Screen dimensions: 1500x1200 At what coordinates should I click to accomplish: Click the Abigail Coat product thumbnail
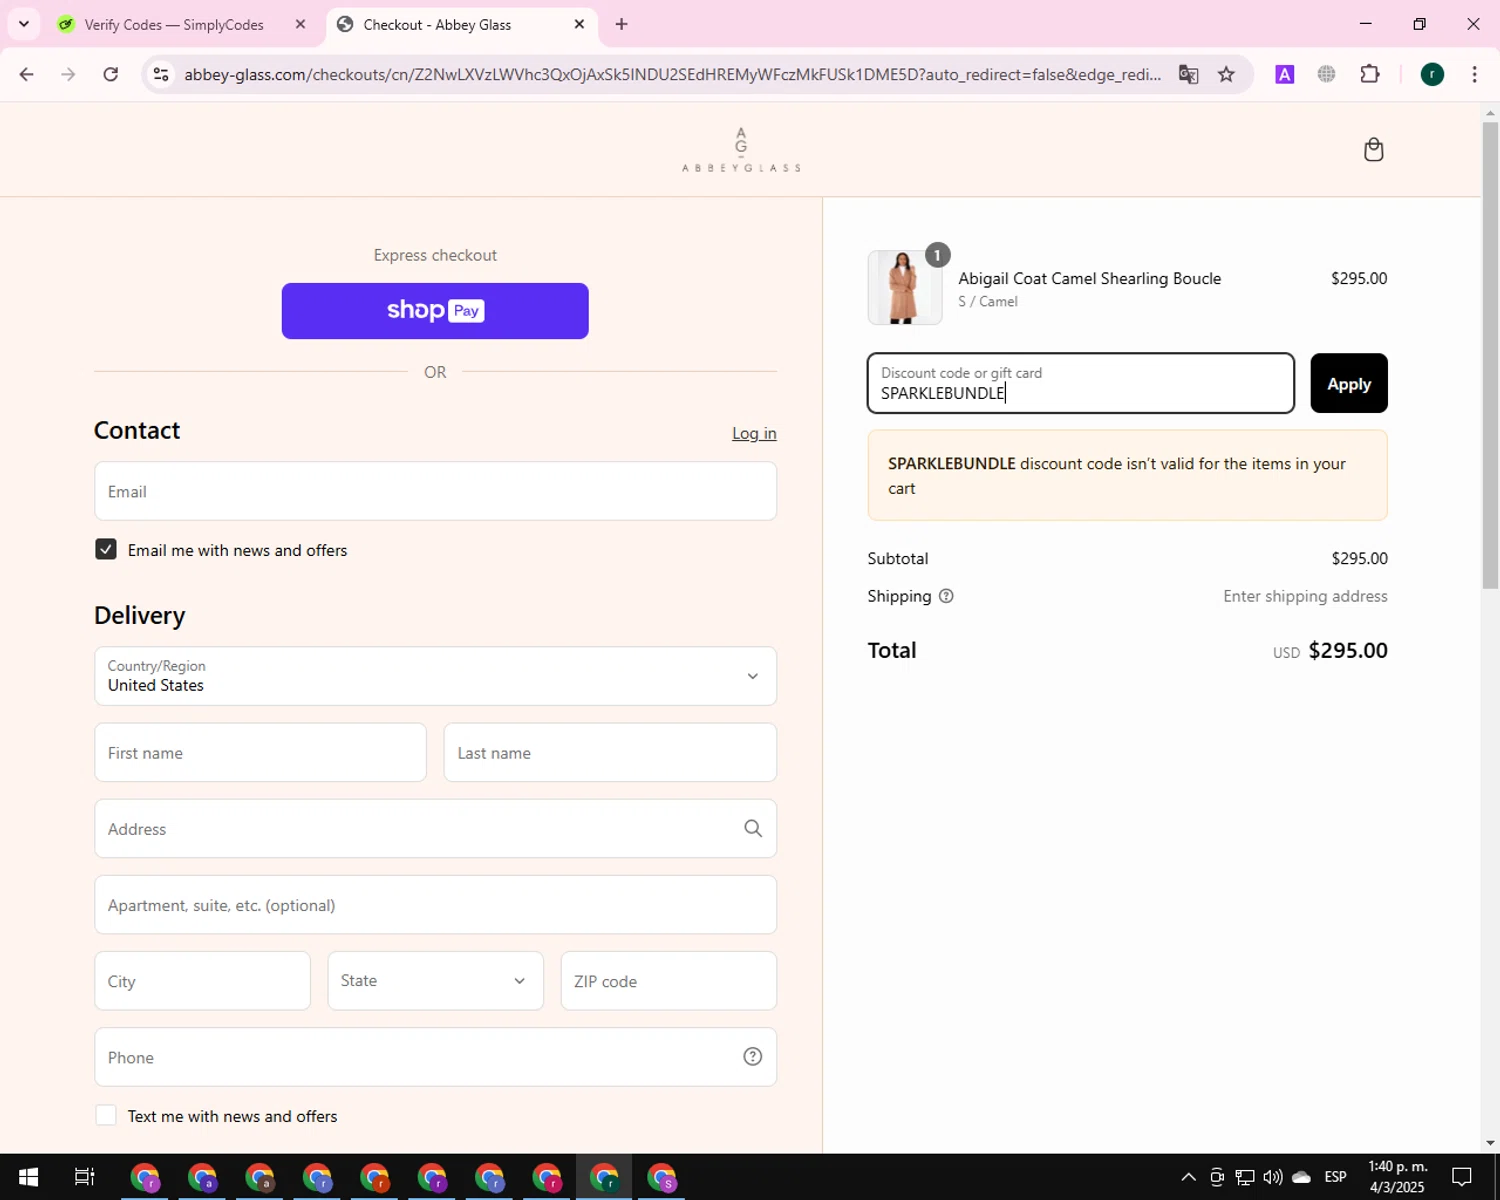pos(904,288)
